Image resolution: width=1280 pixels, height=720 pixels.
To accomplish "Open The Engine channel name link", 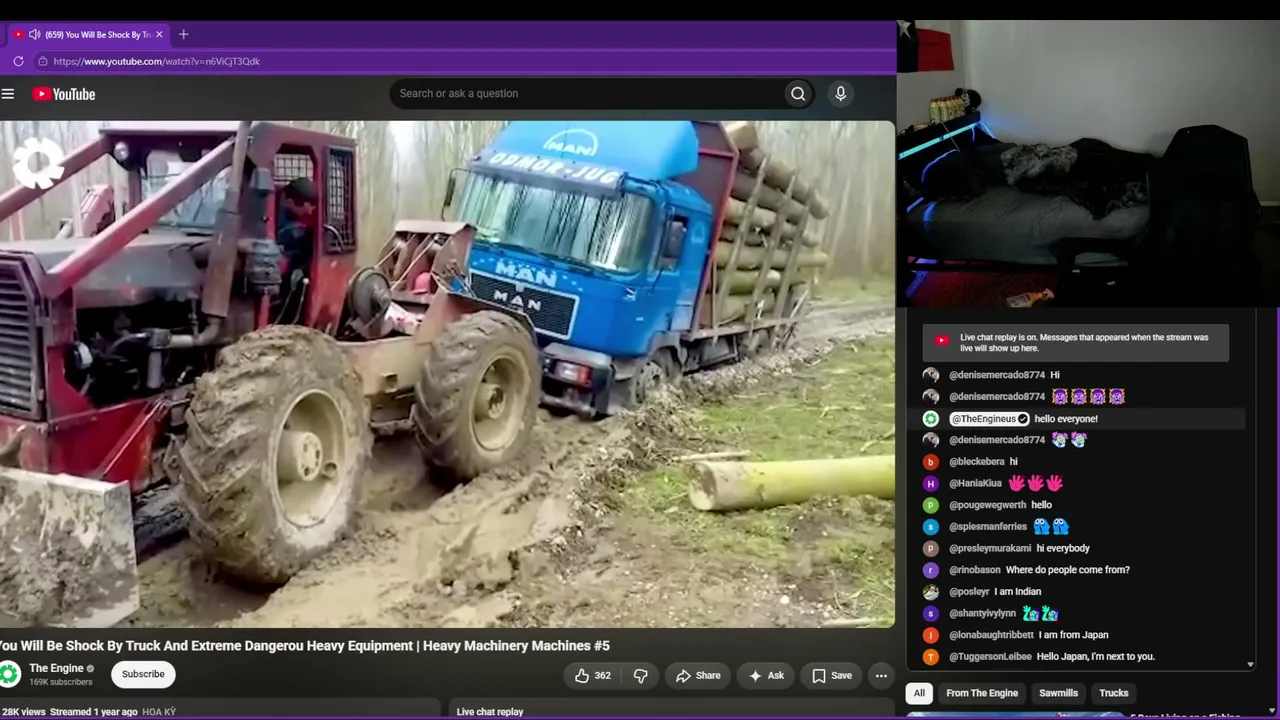I will (56, 668).
